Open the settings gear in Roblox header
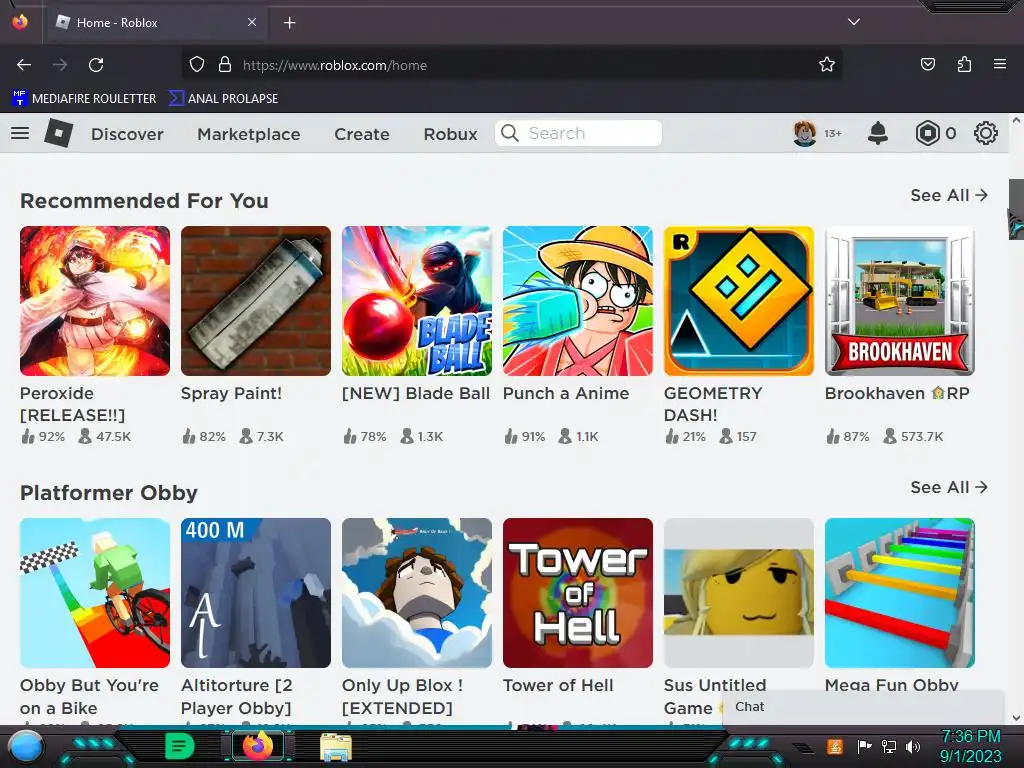 [985, 133]
